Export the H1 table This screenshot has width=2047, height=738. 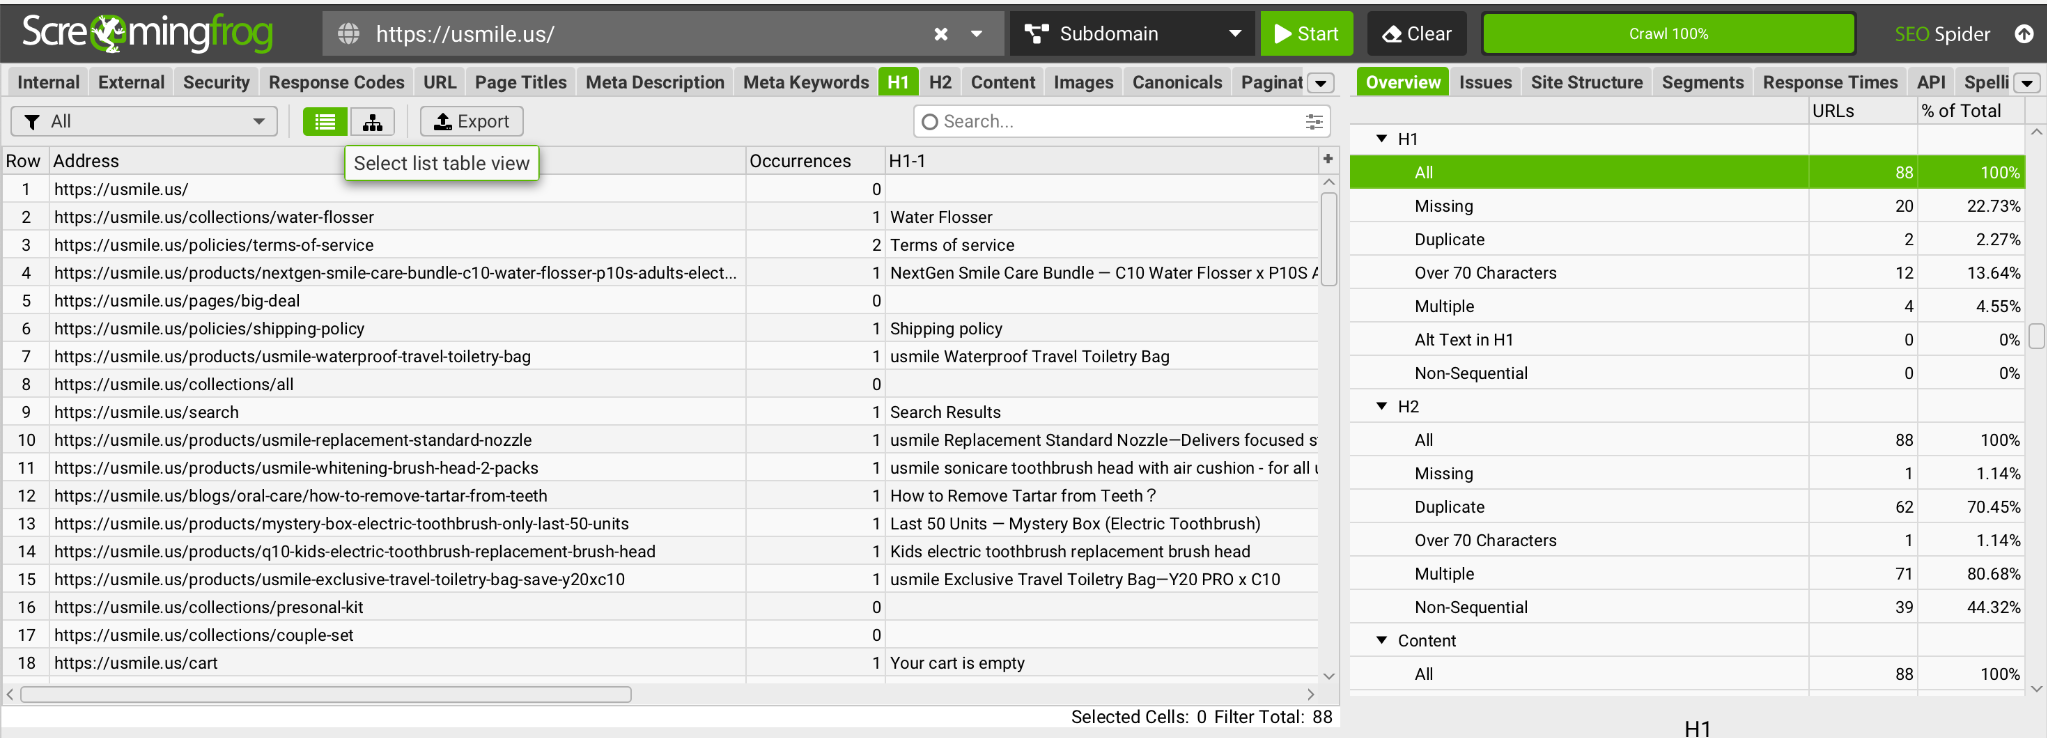tap(472, 121)
